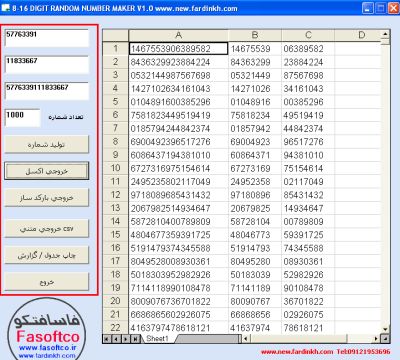This screenshot has height=360, width=400.
Task: Click the خروجی بارکد ساز barcode export button
Action: pos(47,198)
